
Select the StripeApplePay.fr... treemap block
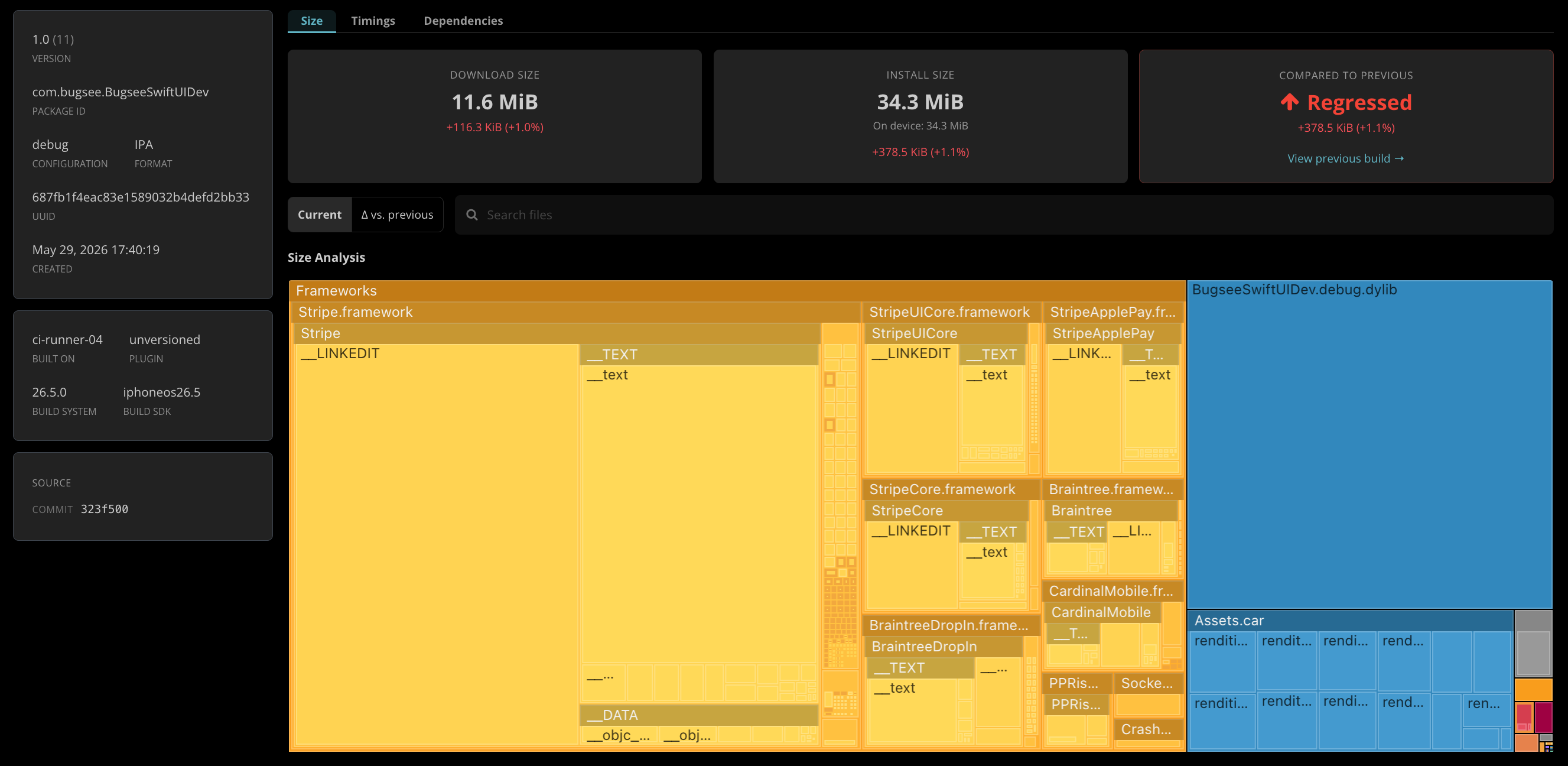coord(1113,312)
